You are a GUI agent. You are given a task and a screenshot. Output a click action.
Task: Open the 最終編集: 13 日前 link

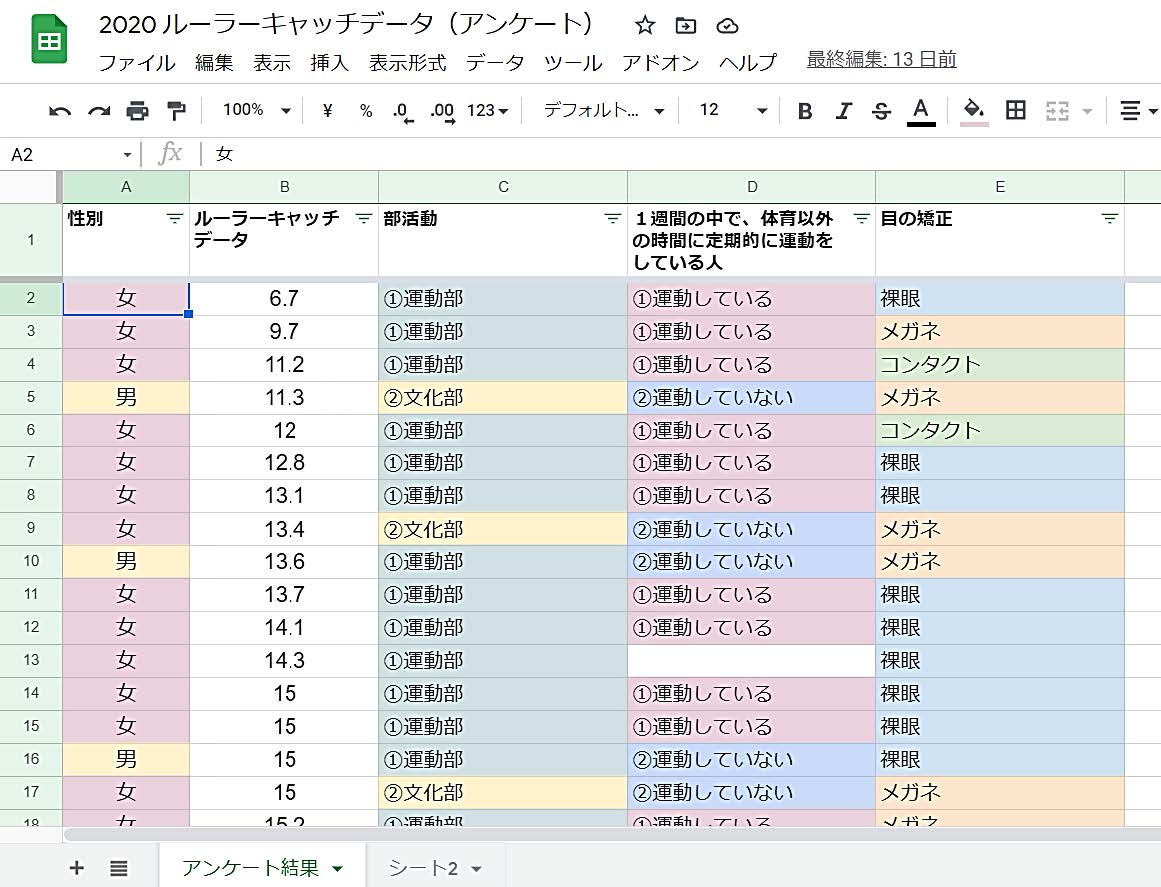881,60
